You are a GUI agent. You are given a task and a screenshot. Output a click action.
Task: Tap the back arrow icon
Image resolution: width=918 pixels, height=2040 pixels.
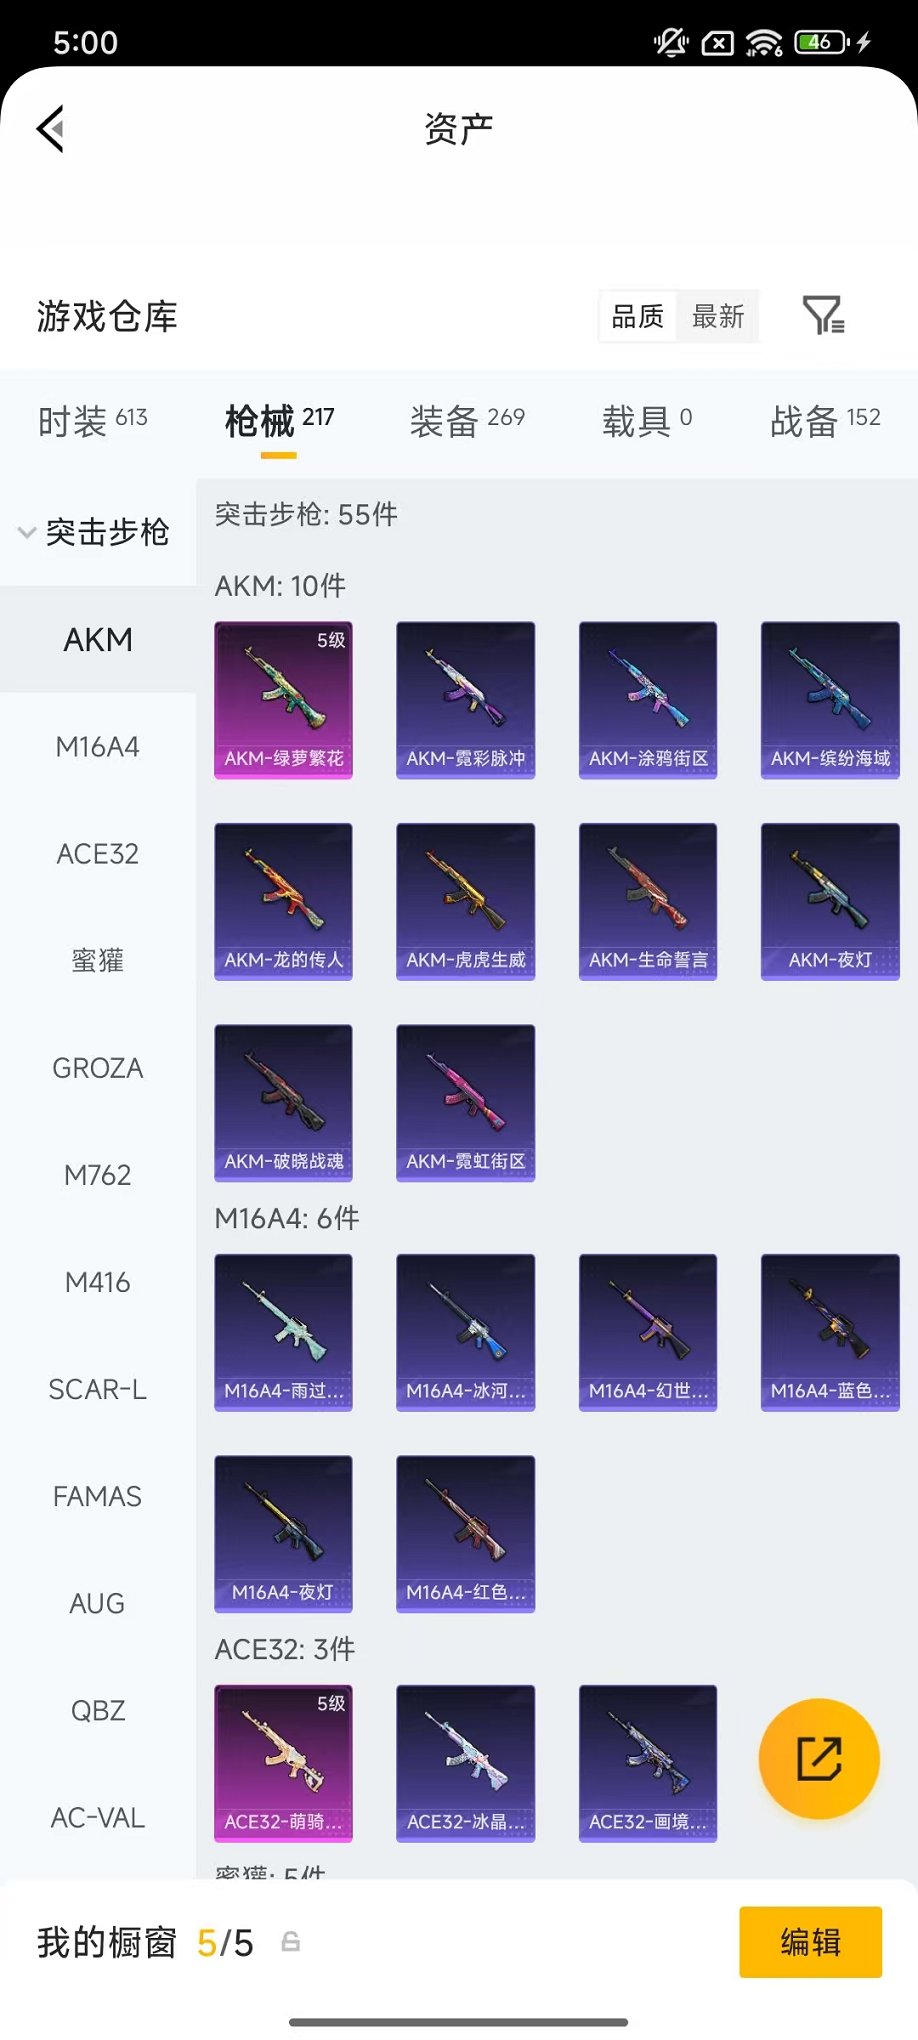coord(50,128)
